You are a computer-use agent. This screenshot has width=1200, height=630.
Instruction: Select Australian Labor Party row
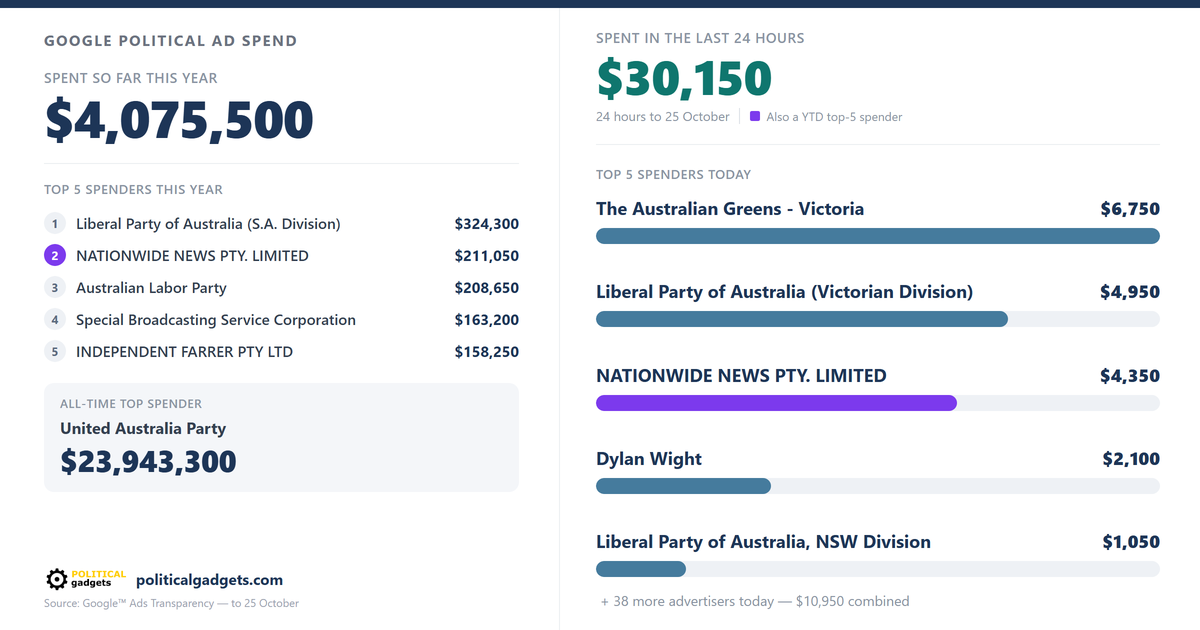281,288
